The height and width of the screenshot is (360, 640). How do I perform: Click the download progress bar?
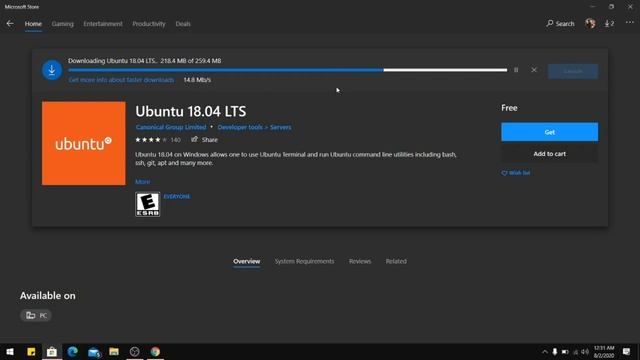point(287,70)
